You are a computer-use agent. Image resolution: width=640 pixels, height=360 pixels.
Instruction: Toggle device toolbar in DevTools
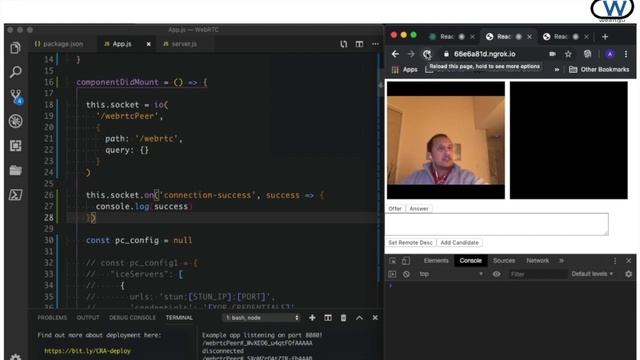click(x=405, y=261)
